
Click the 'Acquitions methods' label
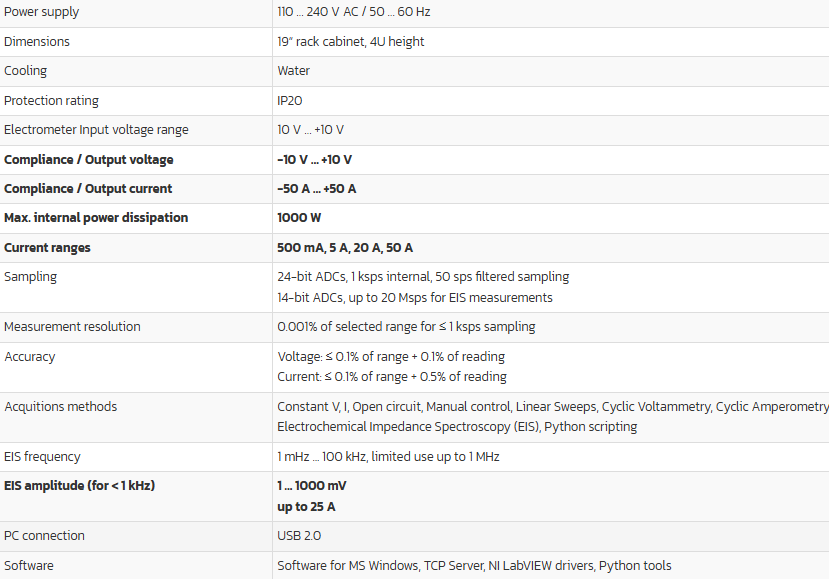(x=60, y=406)
